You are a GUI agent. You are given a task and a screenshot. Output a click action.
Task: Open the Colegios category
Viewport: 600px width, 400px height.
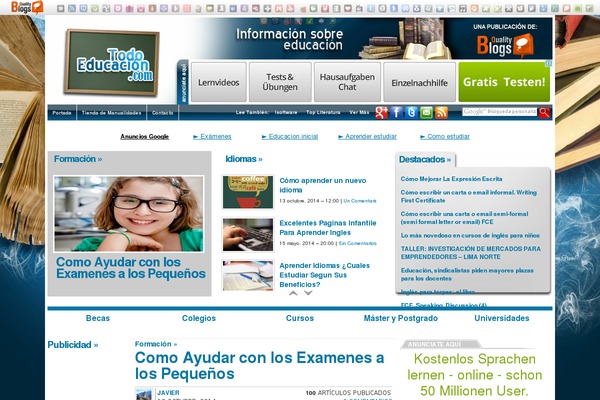coord(199,318)
